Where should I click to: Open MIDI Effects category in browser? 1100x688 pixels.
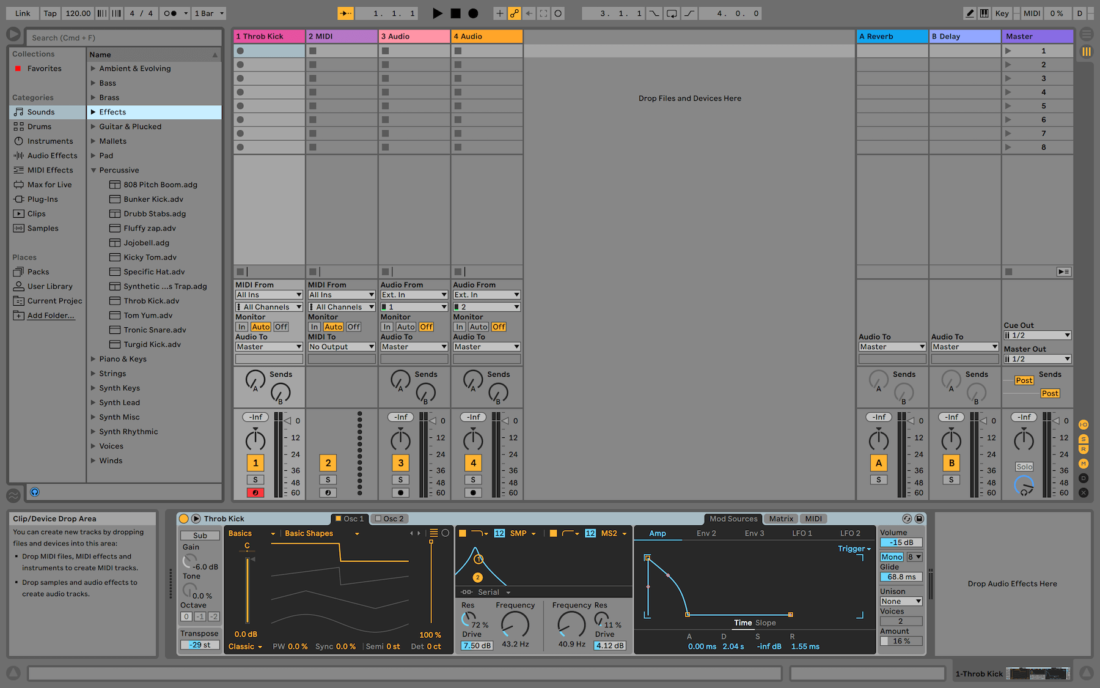[50, 170]
